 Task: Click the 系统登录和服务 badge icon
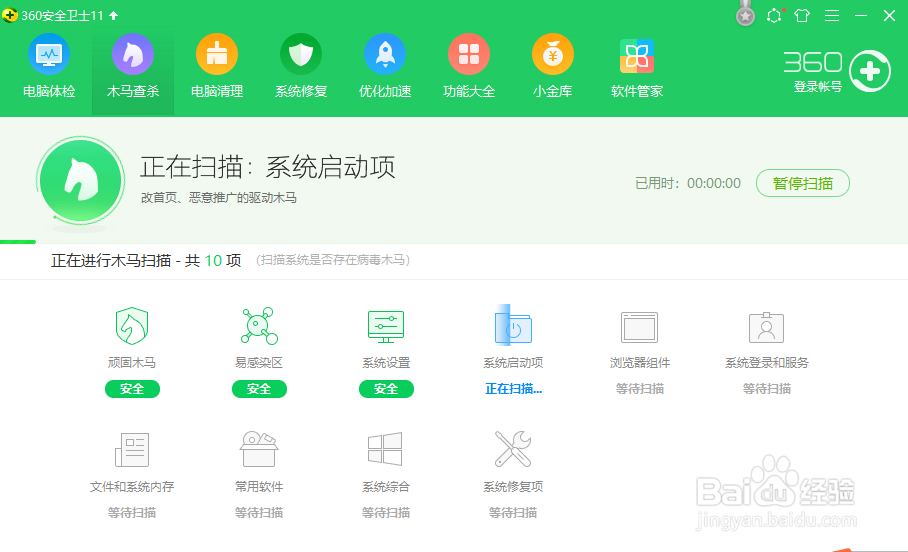(766, 327)
